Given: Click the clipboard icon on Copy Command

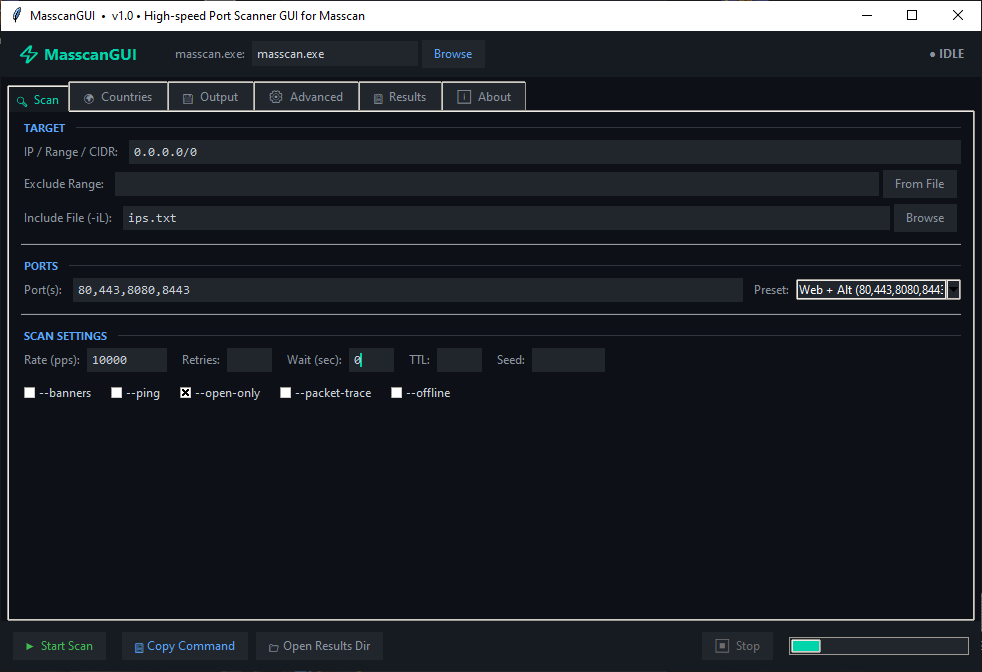Looking at the screenshot, I should click(139, 648).
